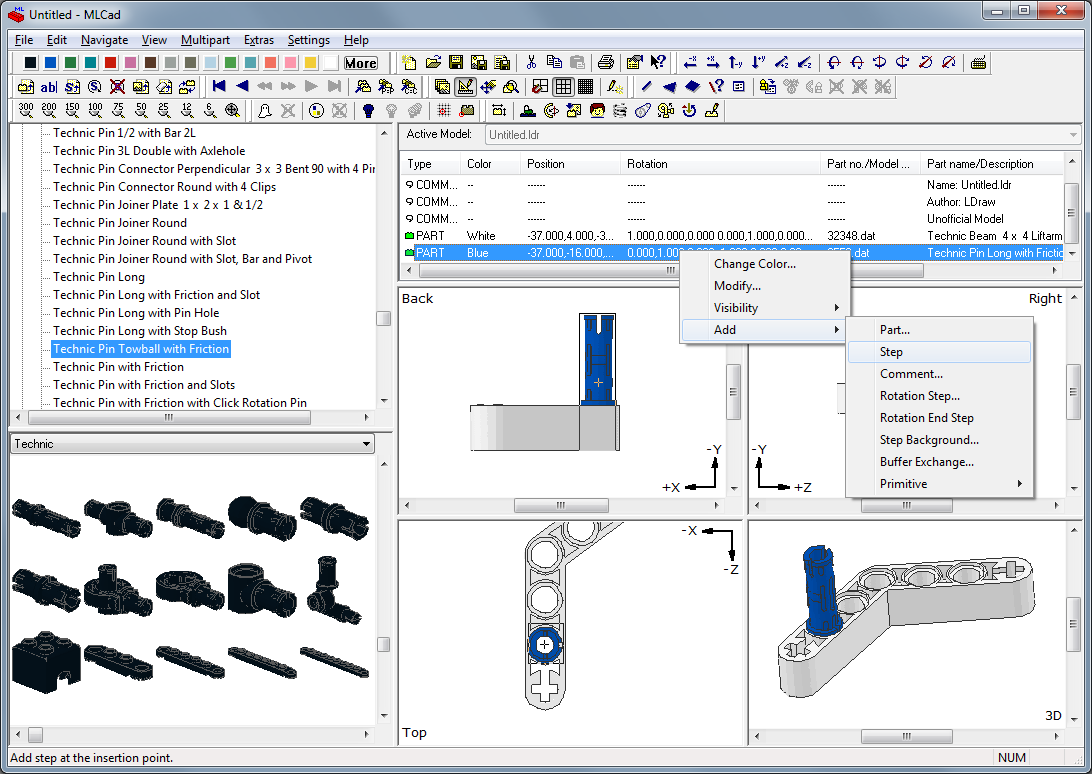This screenshot has width=1092, height=774.
Task: Move part along positive Z diagonal arrow icon
Action: point(782,63)
